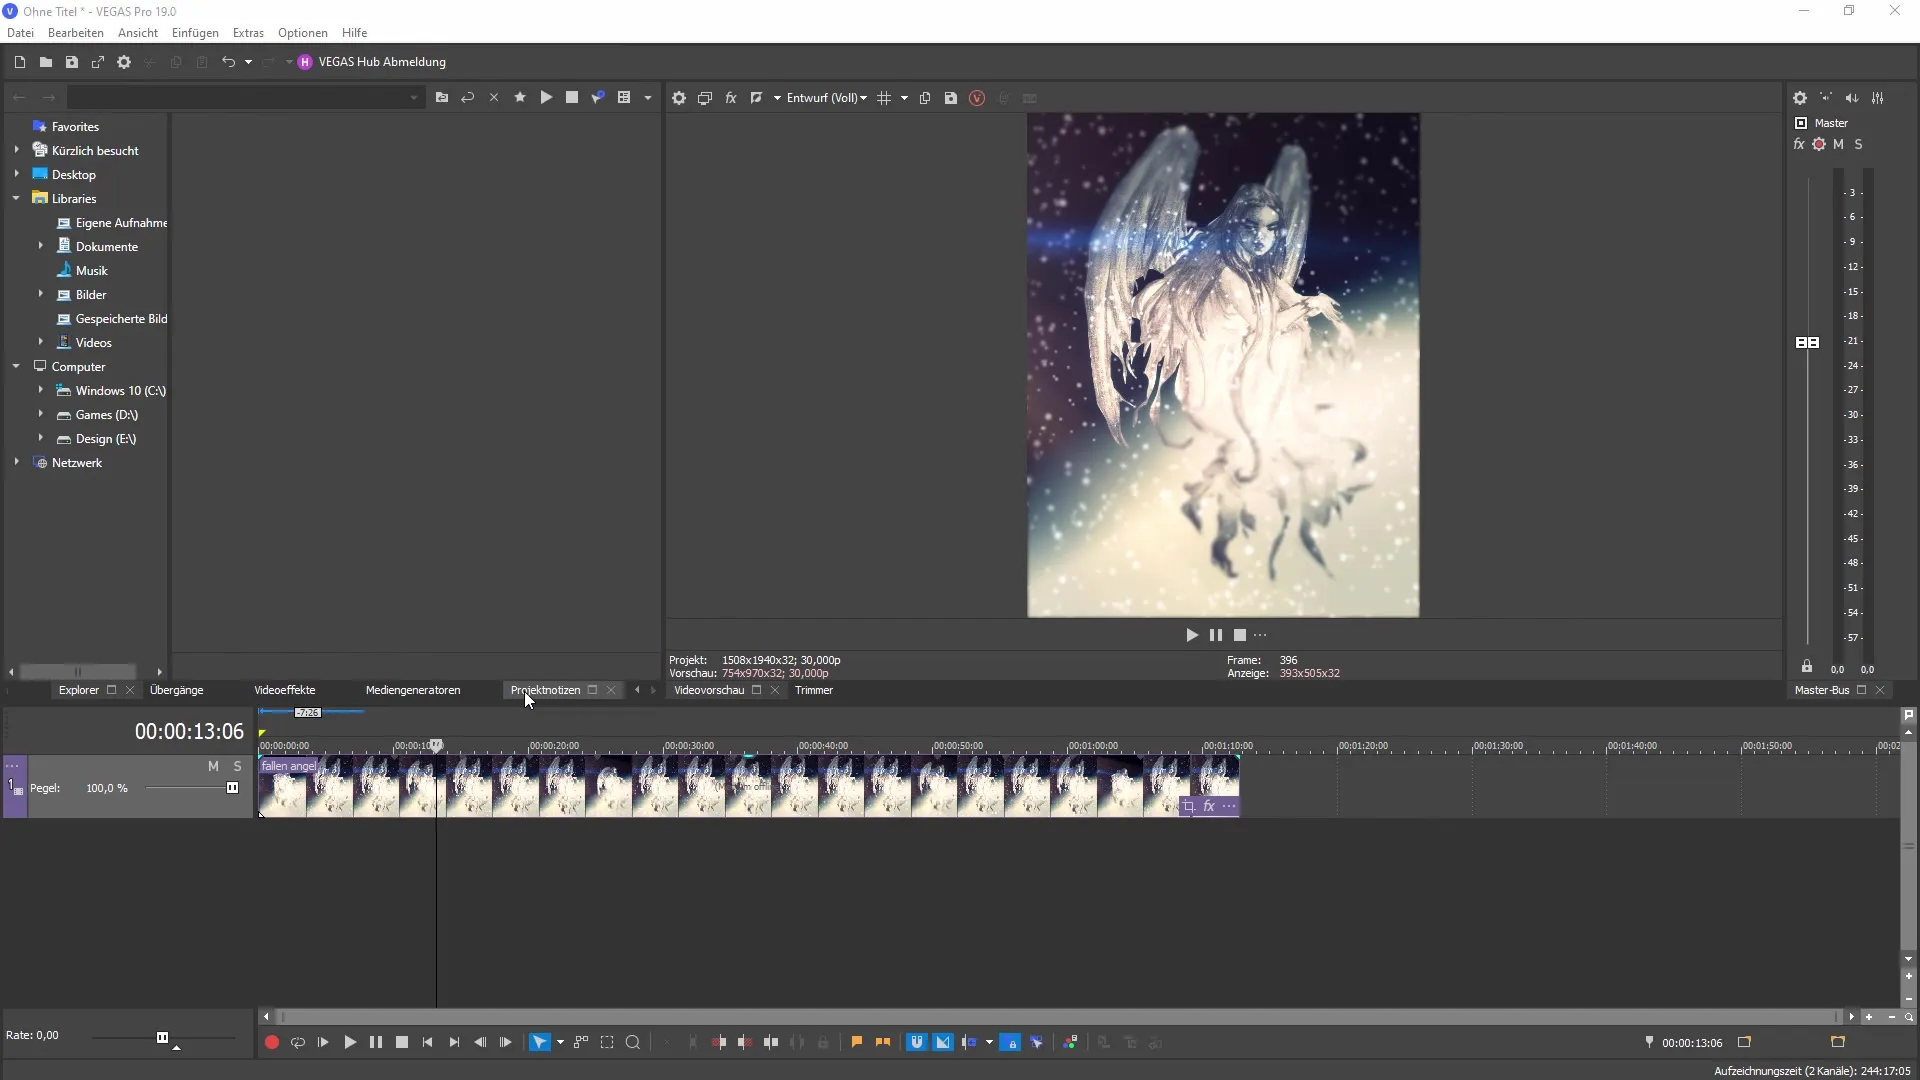Select the Favorites folder
Image resolution: width=1920 pixels, height=1080 pixels.
tap(75, 127)
